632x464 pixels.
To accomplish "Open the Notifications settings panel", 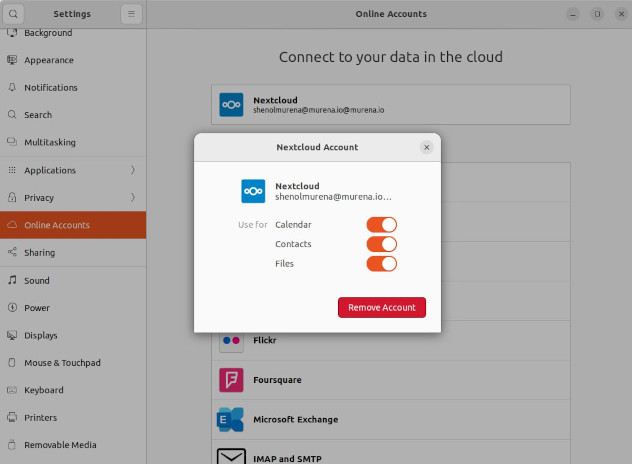I will 51,88.
